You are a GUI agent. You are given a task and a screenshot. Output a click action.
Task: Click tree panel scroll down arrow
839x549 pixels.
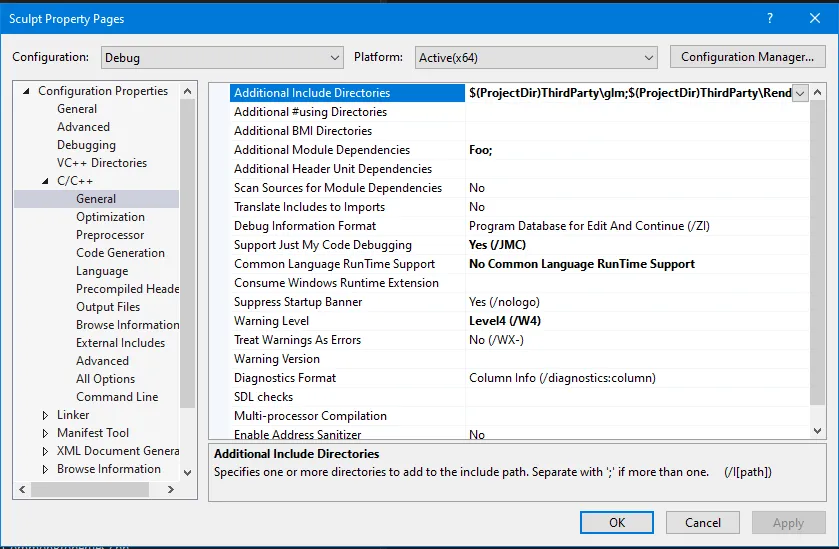[187, 472]
